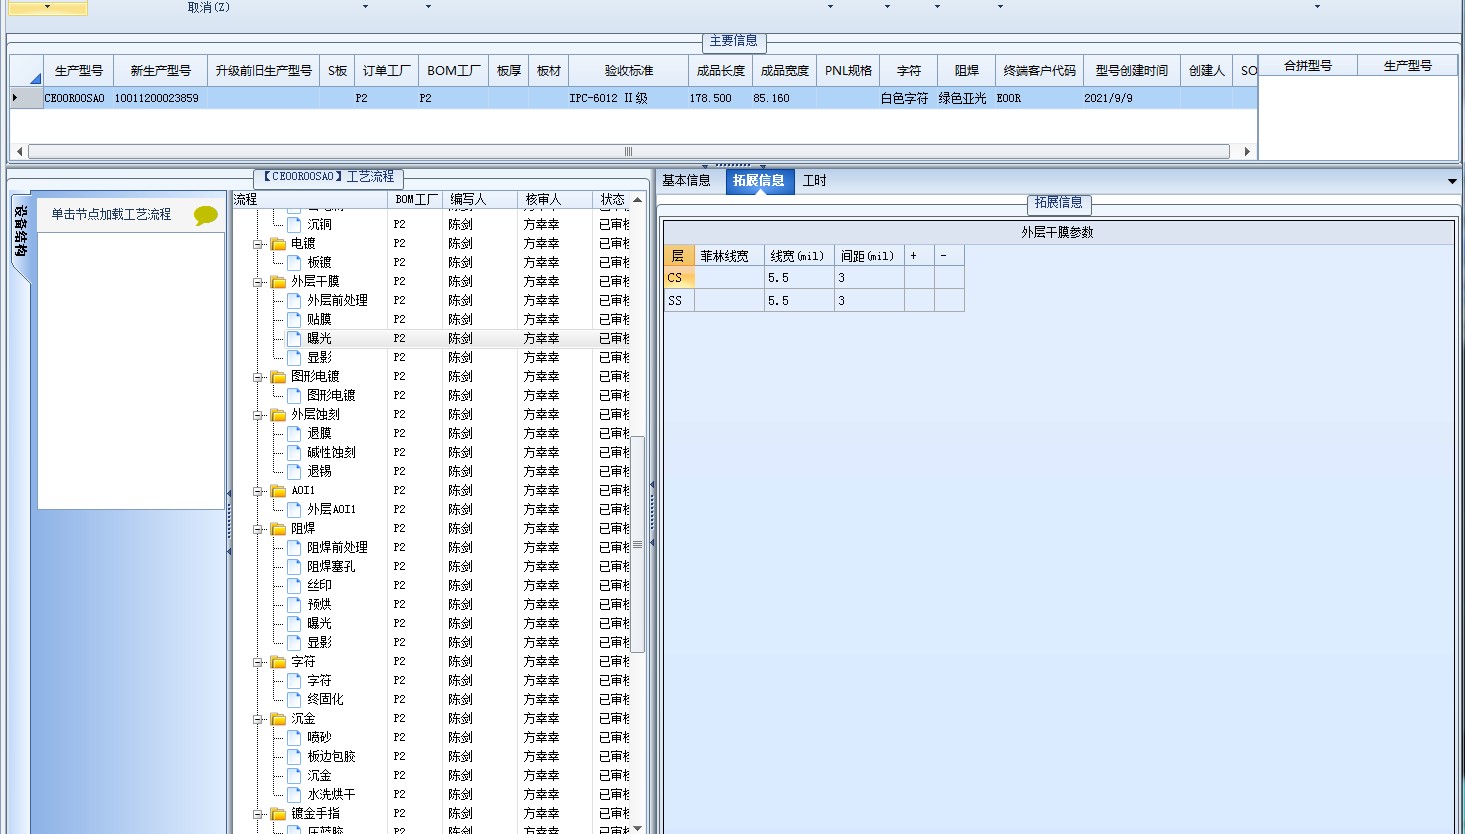Click the 型号创建时间 column header
This screenshot has width=1465, height=834.
click(1131, 71)
